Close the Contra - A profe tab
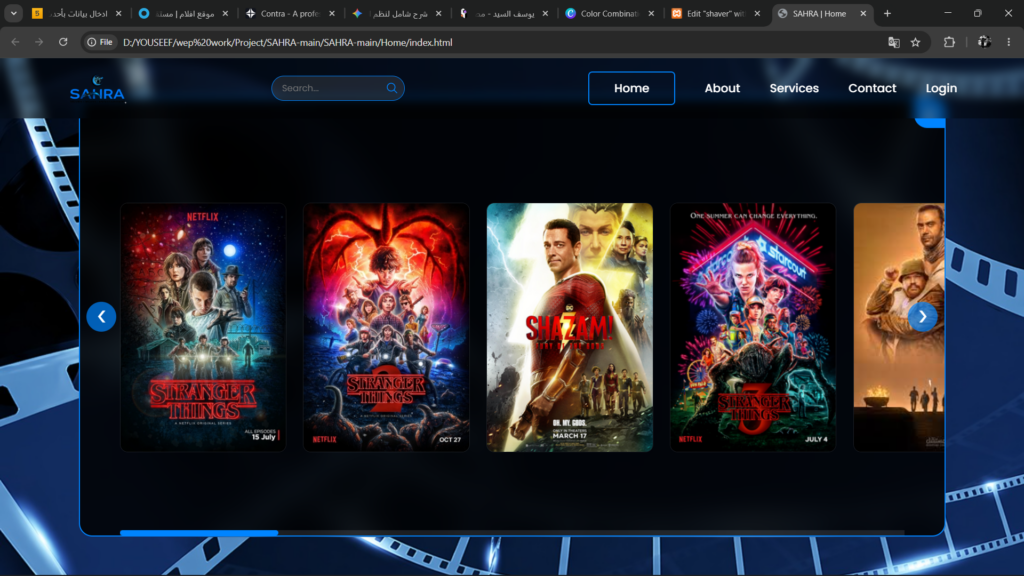This screenshot has height=576, width=1024. coord(332,13)
